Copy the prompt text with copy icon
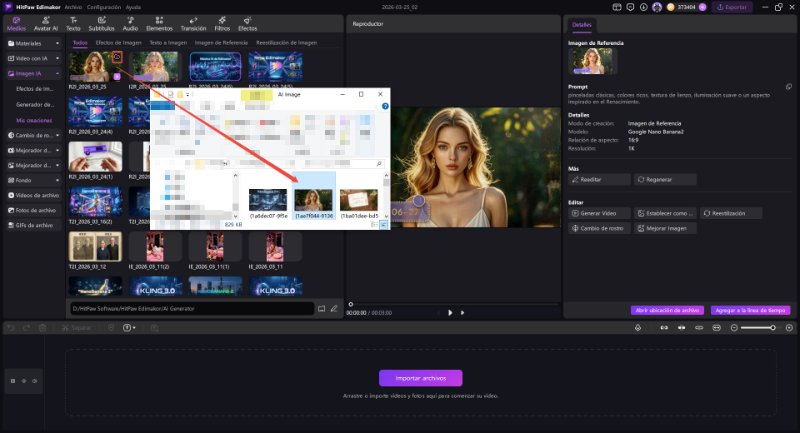Screen dimensions: 800x433 [x=789, y=87]
